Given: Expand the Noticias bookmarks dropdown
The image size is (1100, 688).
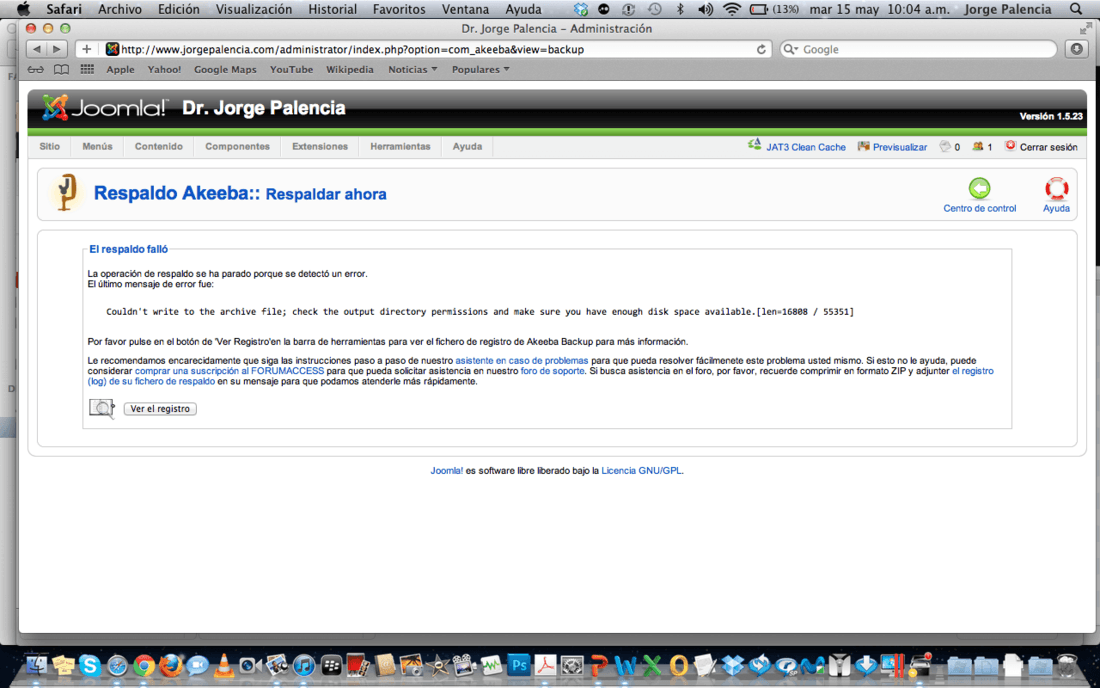Looking at the screenshot, I should pyautogui.click(x=412, y=69).
